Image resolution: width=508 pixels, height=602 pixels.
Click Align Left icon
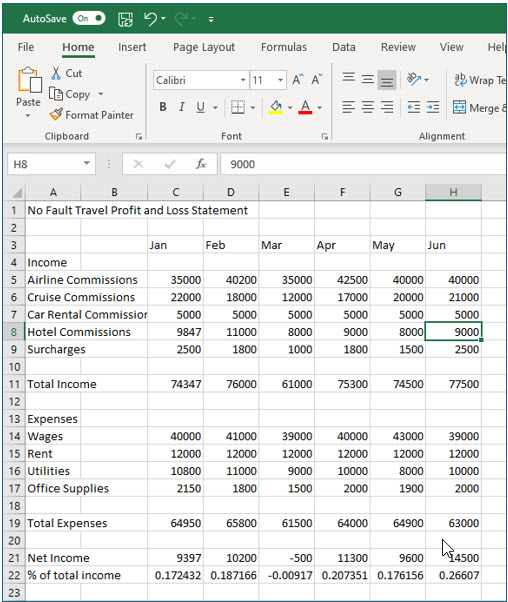(x=348, y=107)
